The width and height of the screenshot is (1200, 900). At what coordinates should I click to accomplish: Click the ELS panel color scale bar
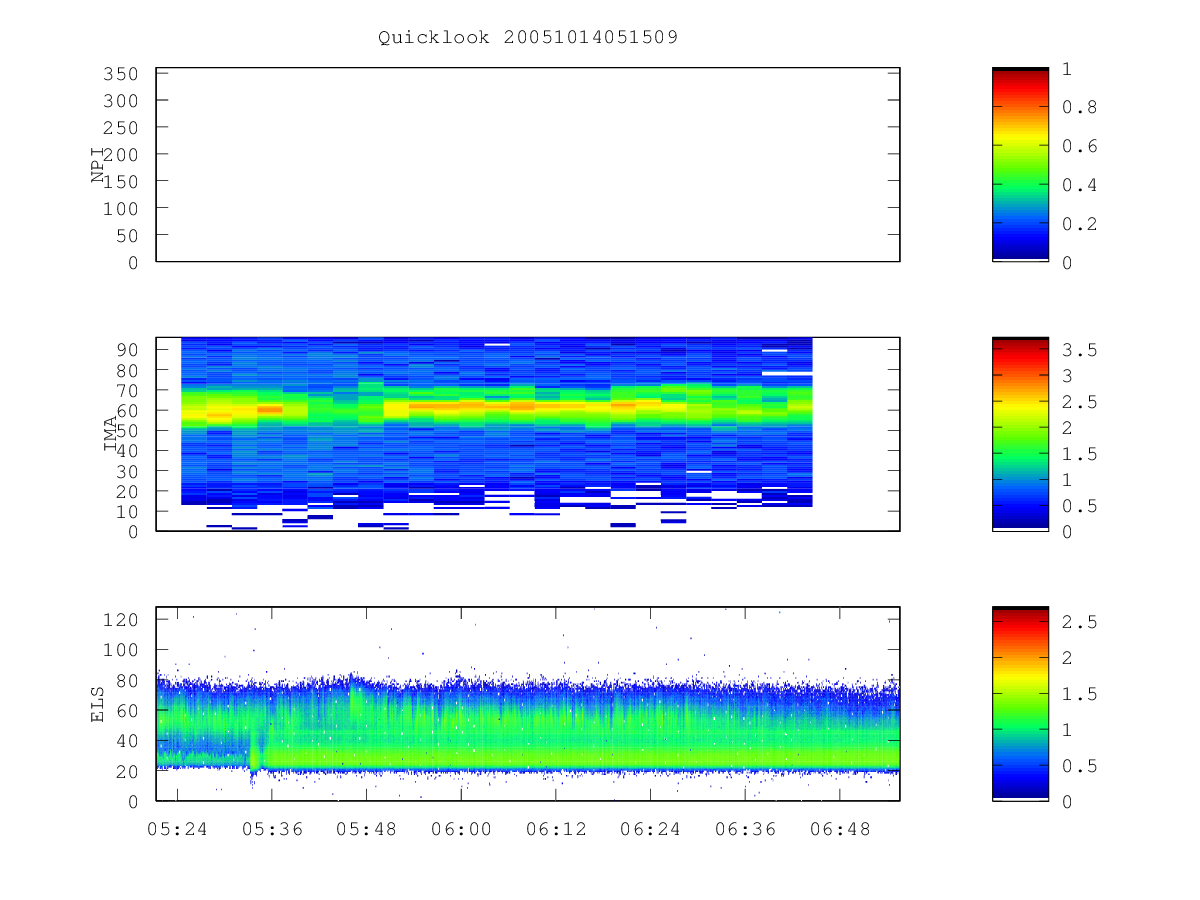click(1020, 704)
